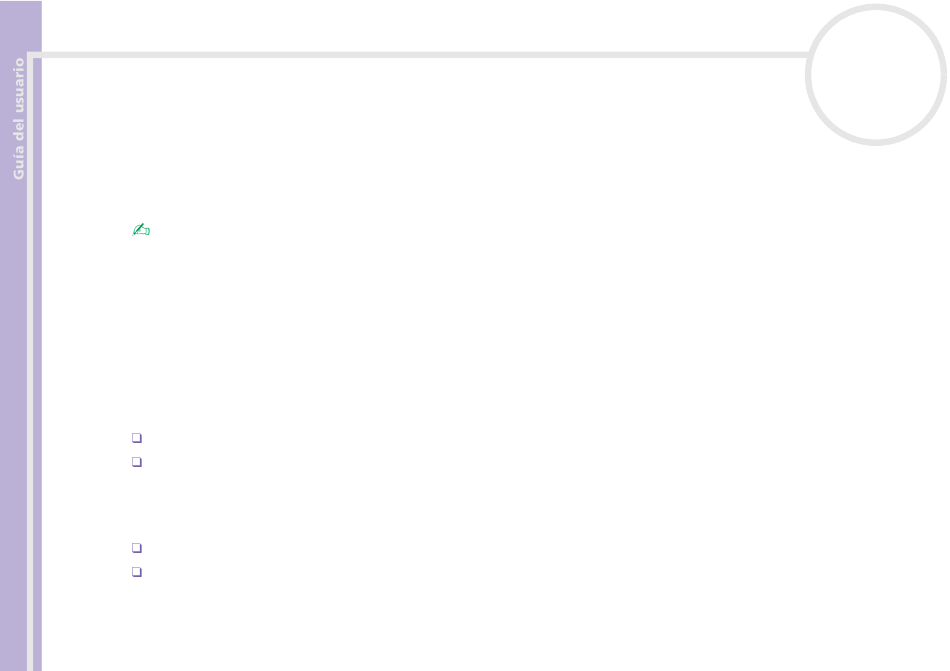Toggle the third square bullet box
The height and width of the screenshot is (671, 950).
tap(137, 547)
